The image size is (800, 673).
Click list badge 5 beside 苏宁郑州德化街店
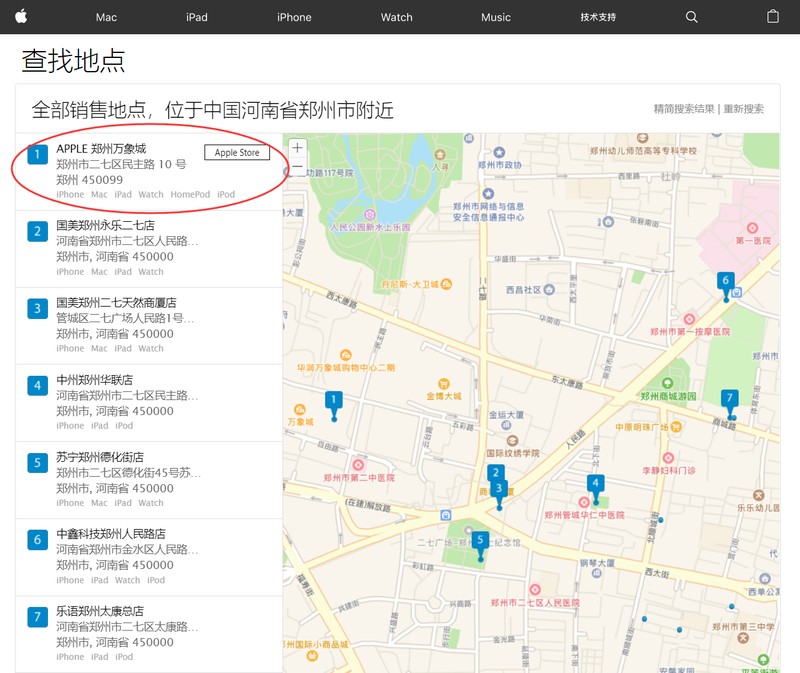click(37, 463)
